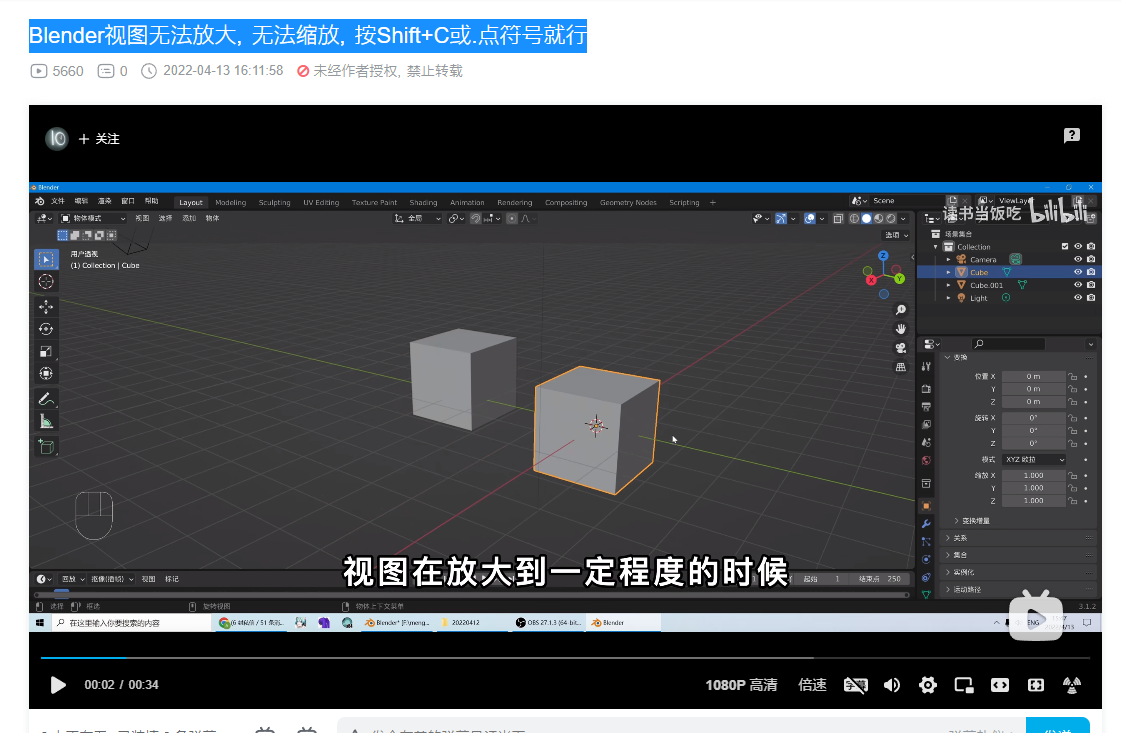Toggle the lock on location X
The height and width of the screenshot is (733, 1121).
tap(1072, 376)
